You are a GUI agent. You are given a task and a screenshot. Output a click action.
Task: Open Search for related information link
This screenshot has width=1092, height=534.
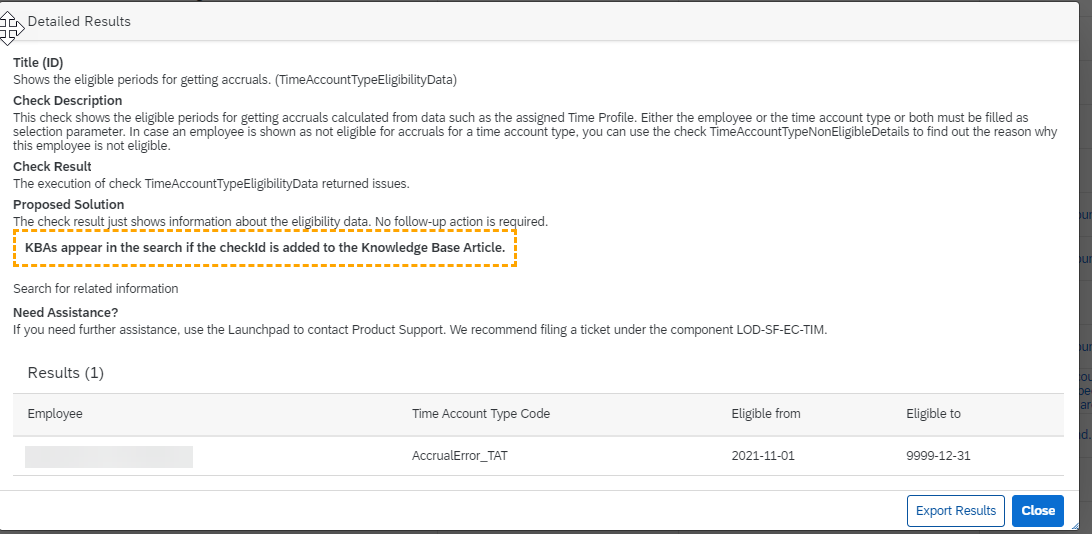coord(95,288)
